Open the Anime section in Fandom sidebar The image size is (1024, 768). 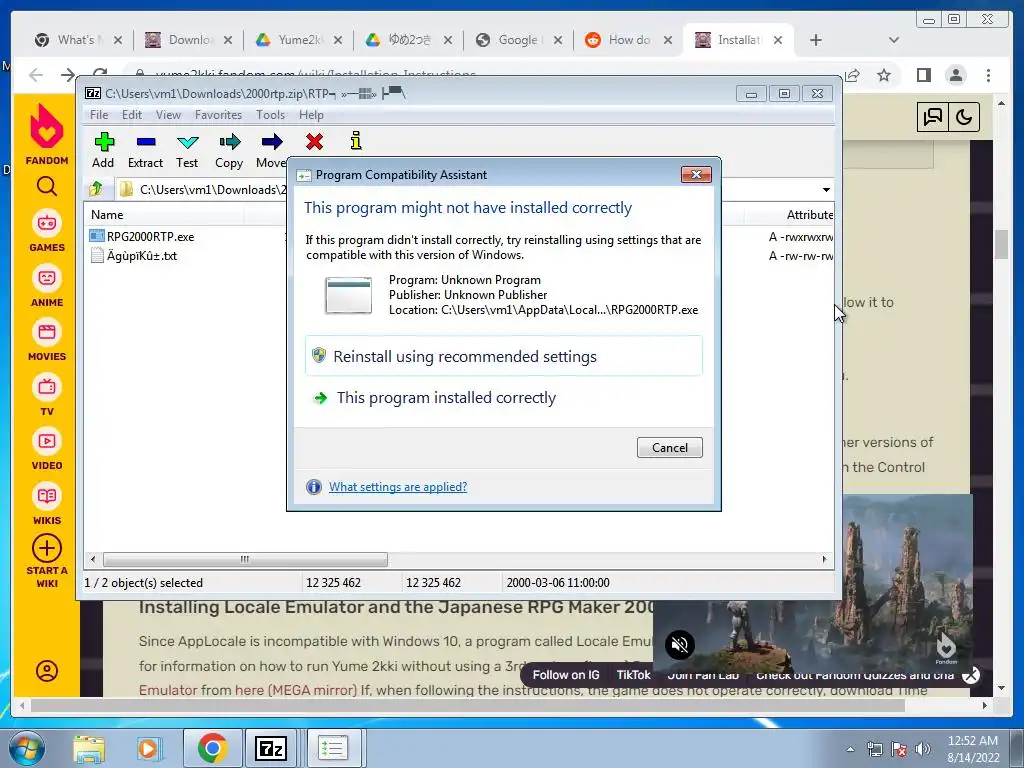pyautogui.click(x=46, y=286)
